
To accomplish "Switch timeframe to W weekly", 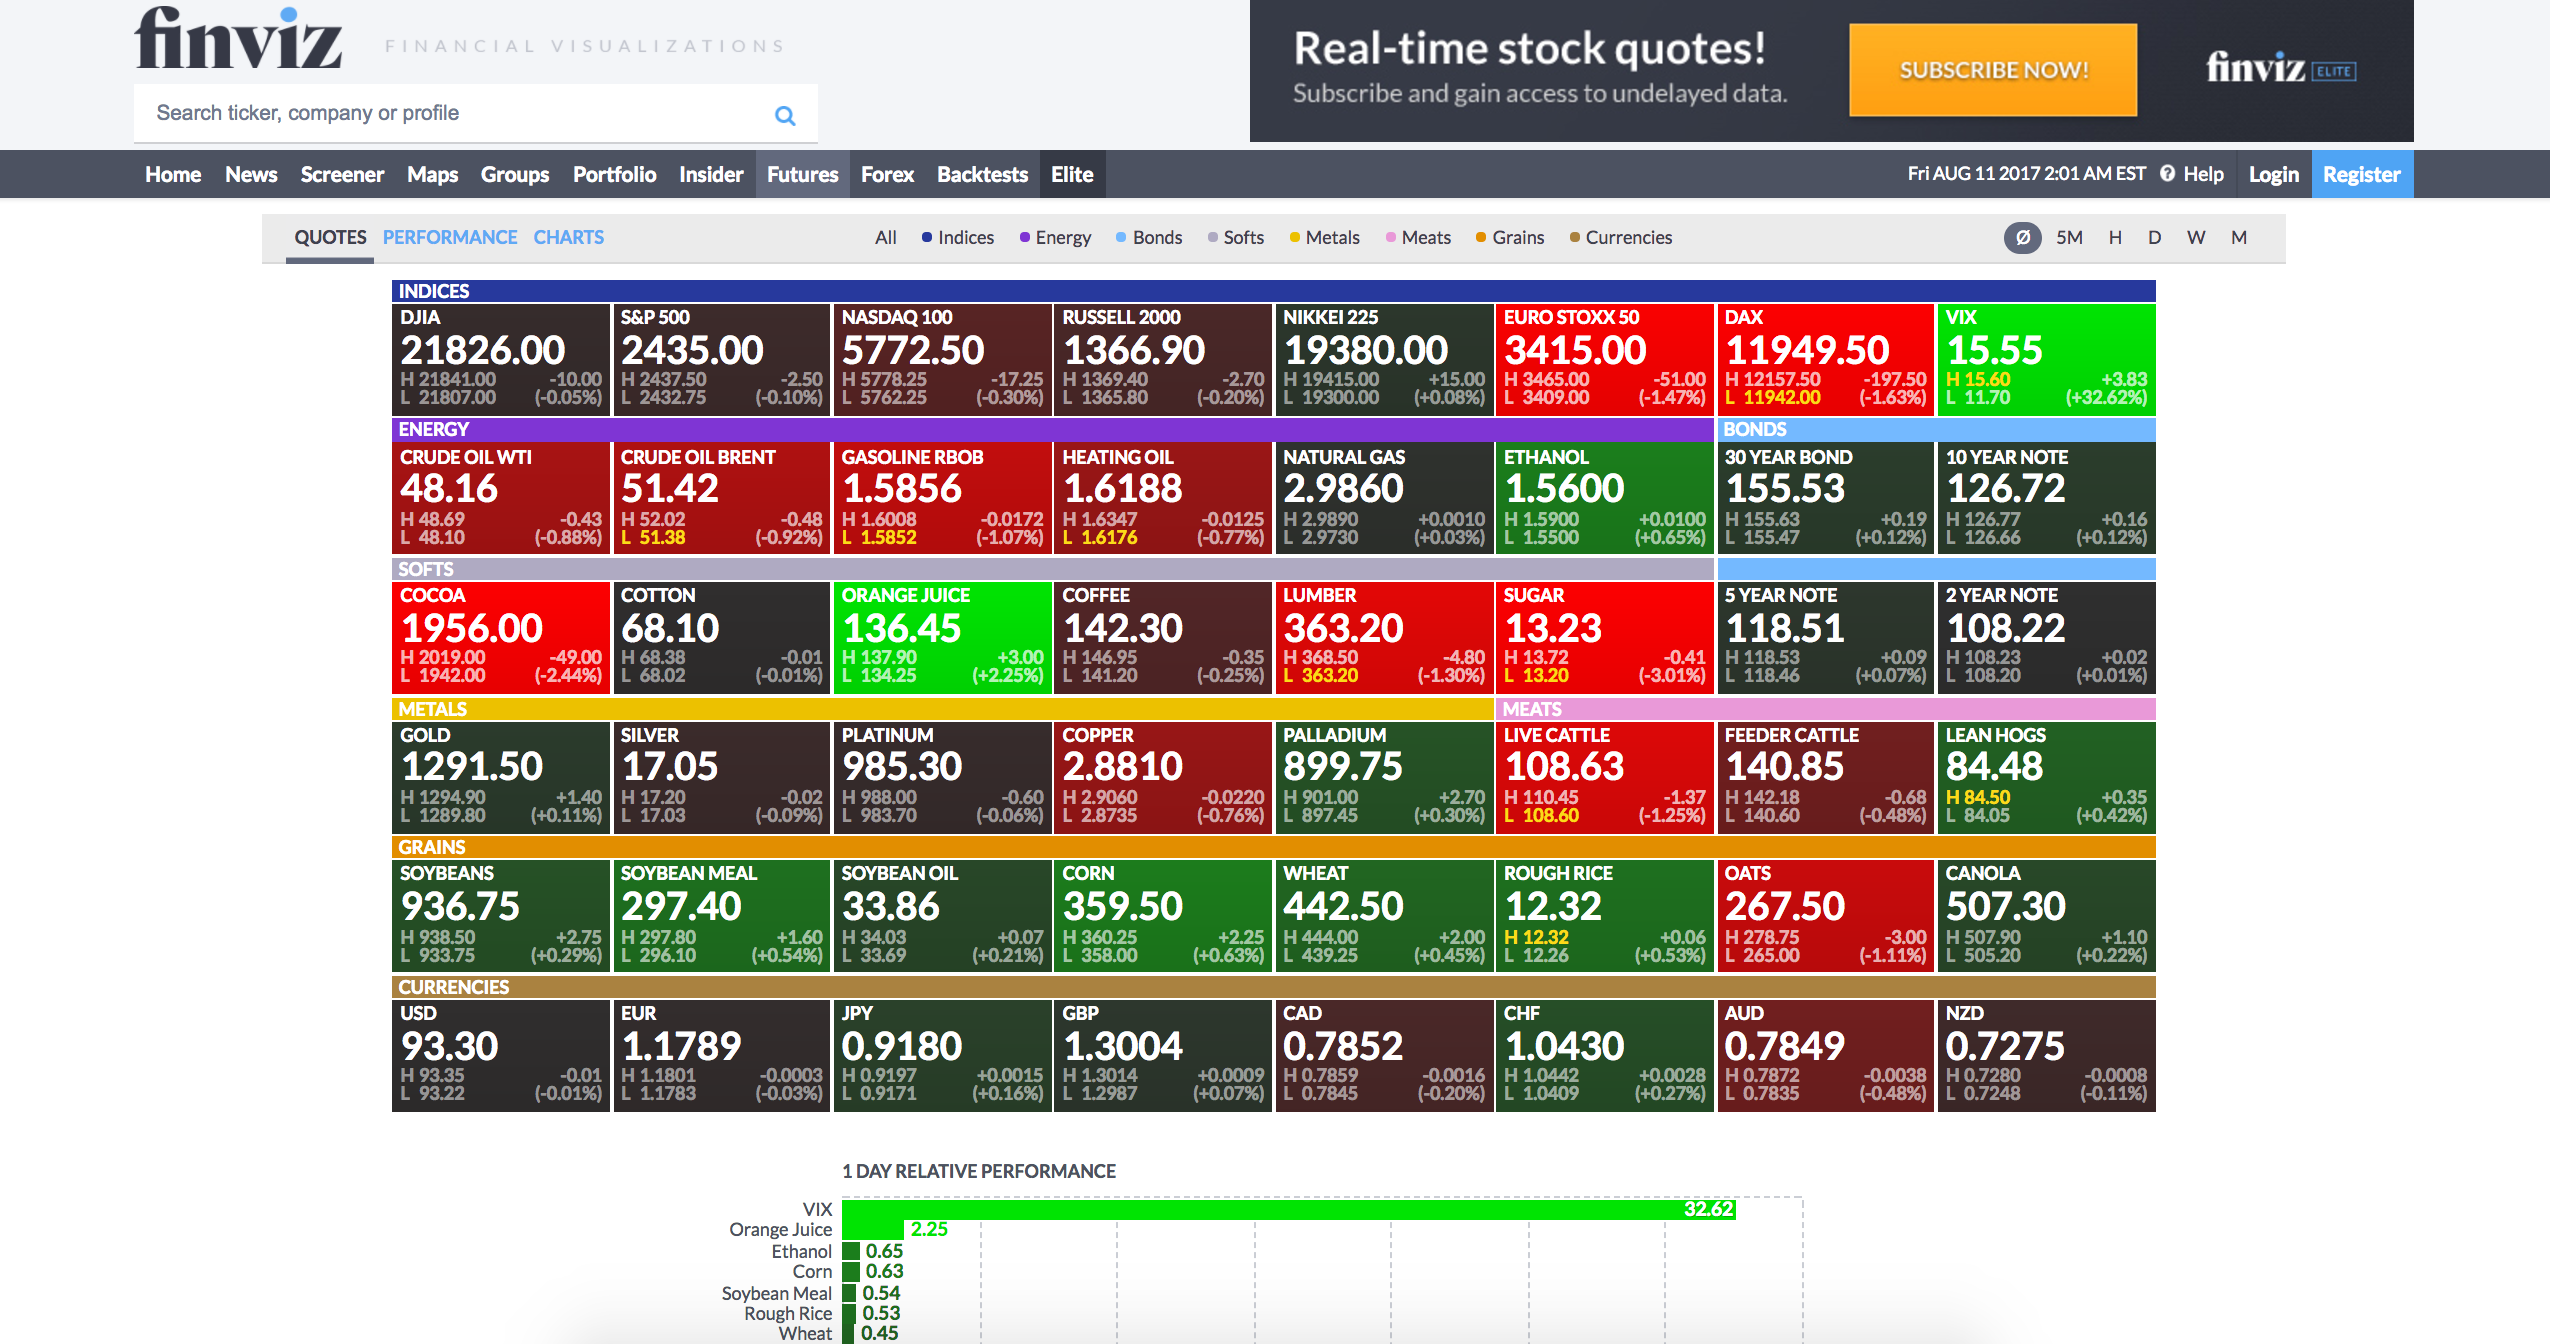I will click(x=2196, y=238).
